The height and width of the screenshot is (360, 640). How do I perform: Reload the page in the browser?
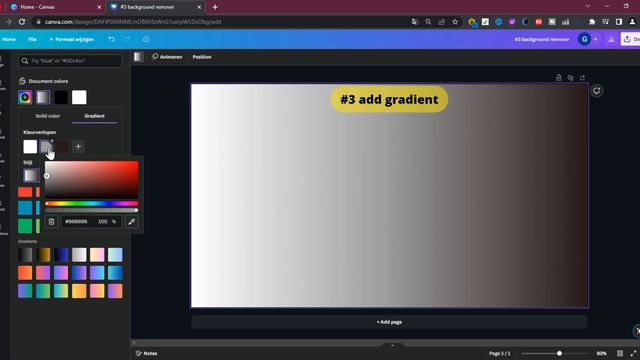click(22, 22)
